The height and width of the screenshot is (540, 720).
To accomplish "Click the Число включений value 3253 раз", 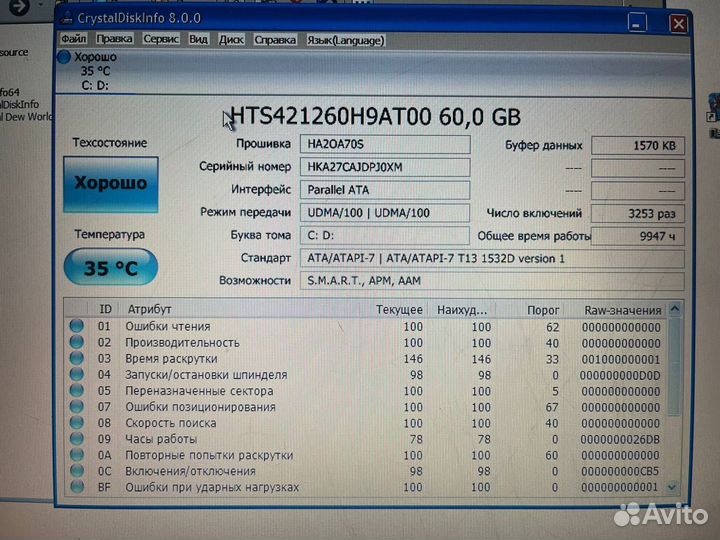I will click(x=638, y=214).
